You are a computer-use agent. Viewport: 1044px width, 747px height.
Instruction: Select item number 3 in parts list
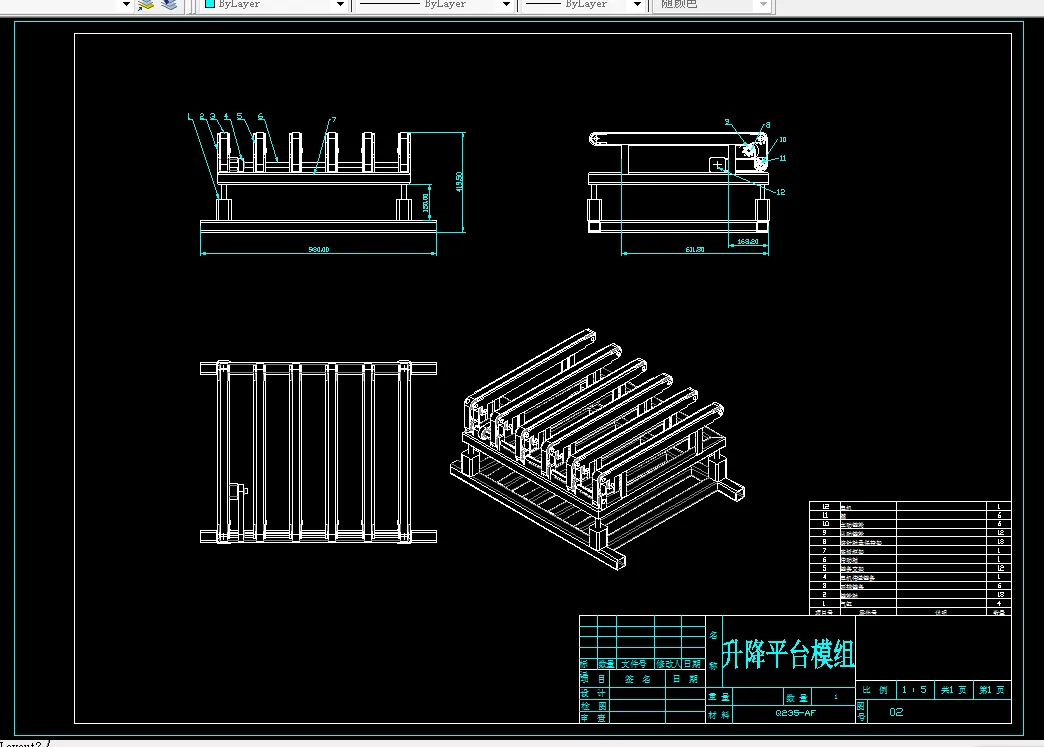click(x=825, y=586)
